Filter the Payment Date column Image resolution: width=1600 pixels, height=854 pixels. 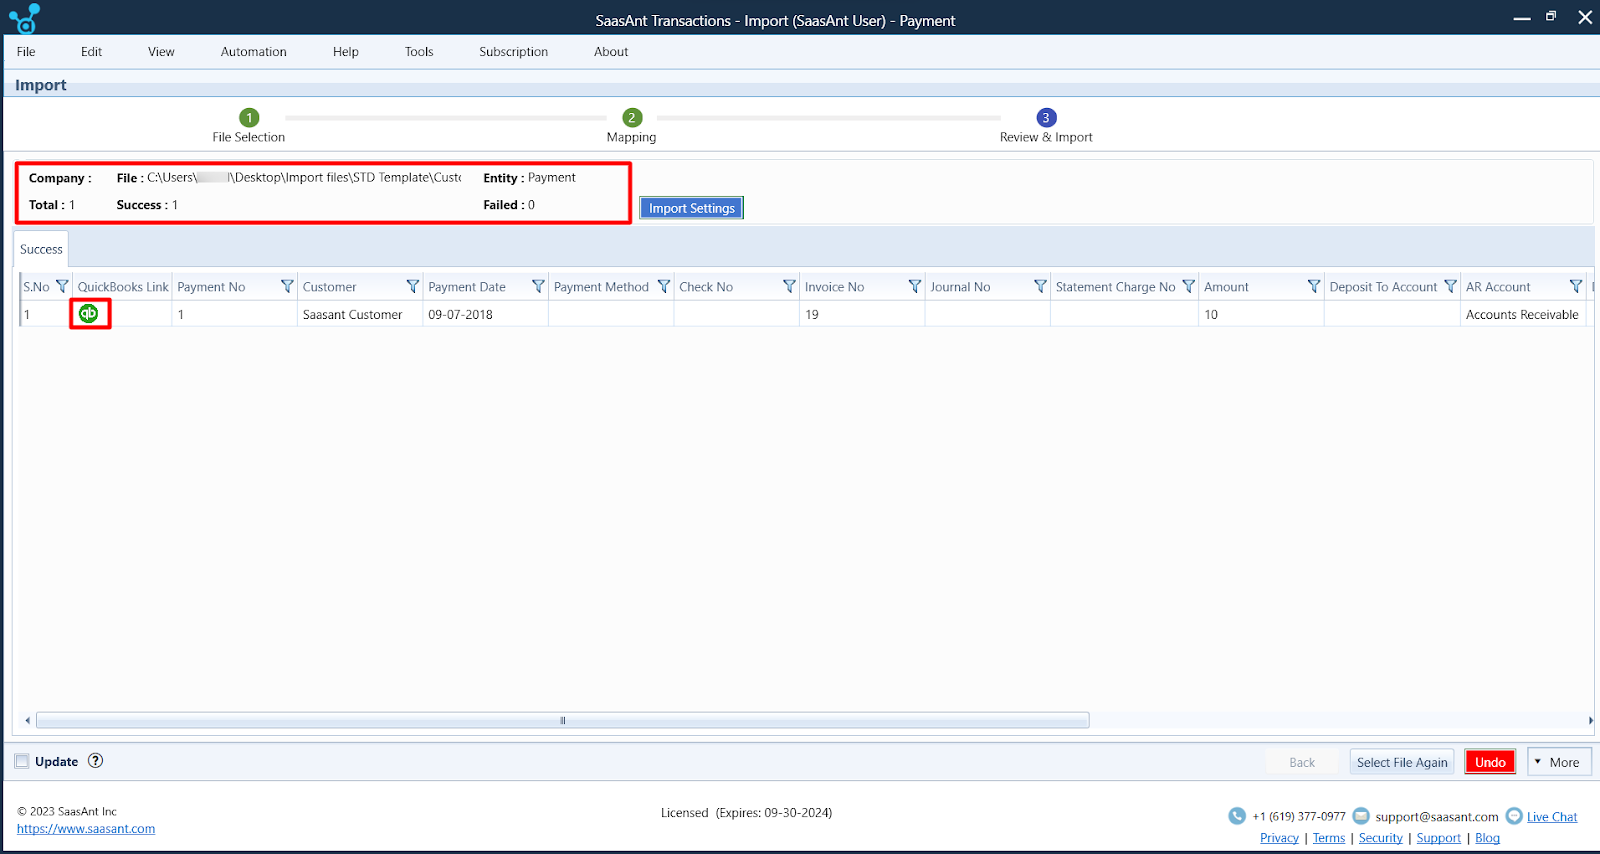coord(538,286)
